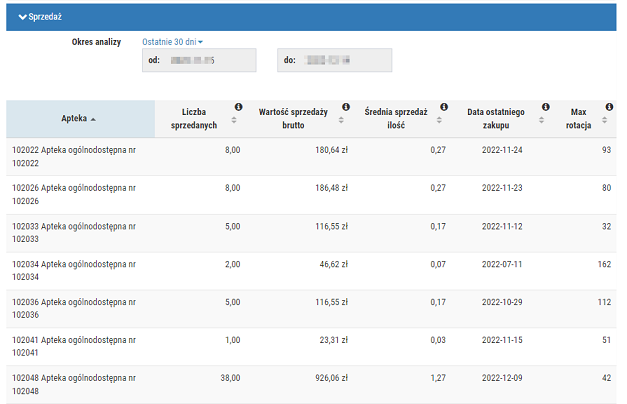
Task: Sort table by Apteka column header
Action: pos(79,119)
